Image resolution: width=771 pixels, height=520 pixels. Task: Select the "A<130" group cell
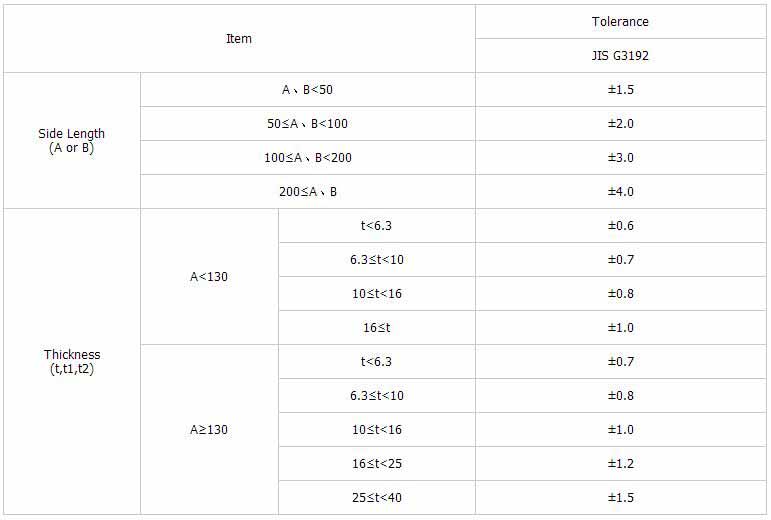[x=209, y=277]
